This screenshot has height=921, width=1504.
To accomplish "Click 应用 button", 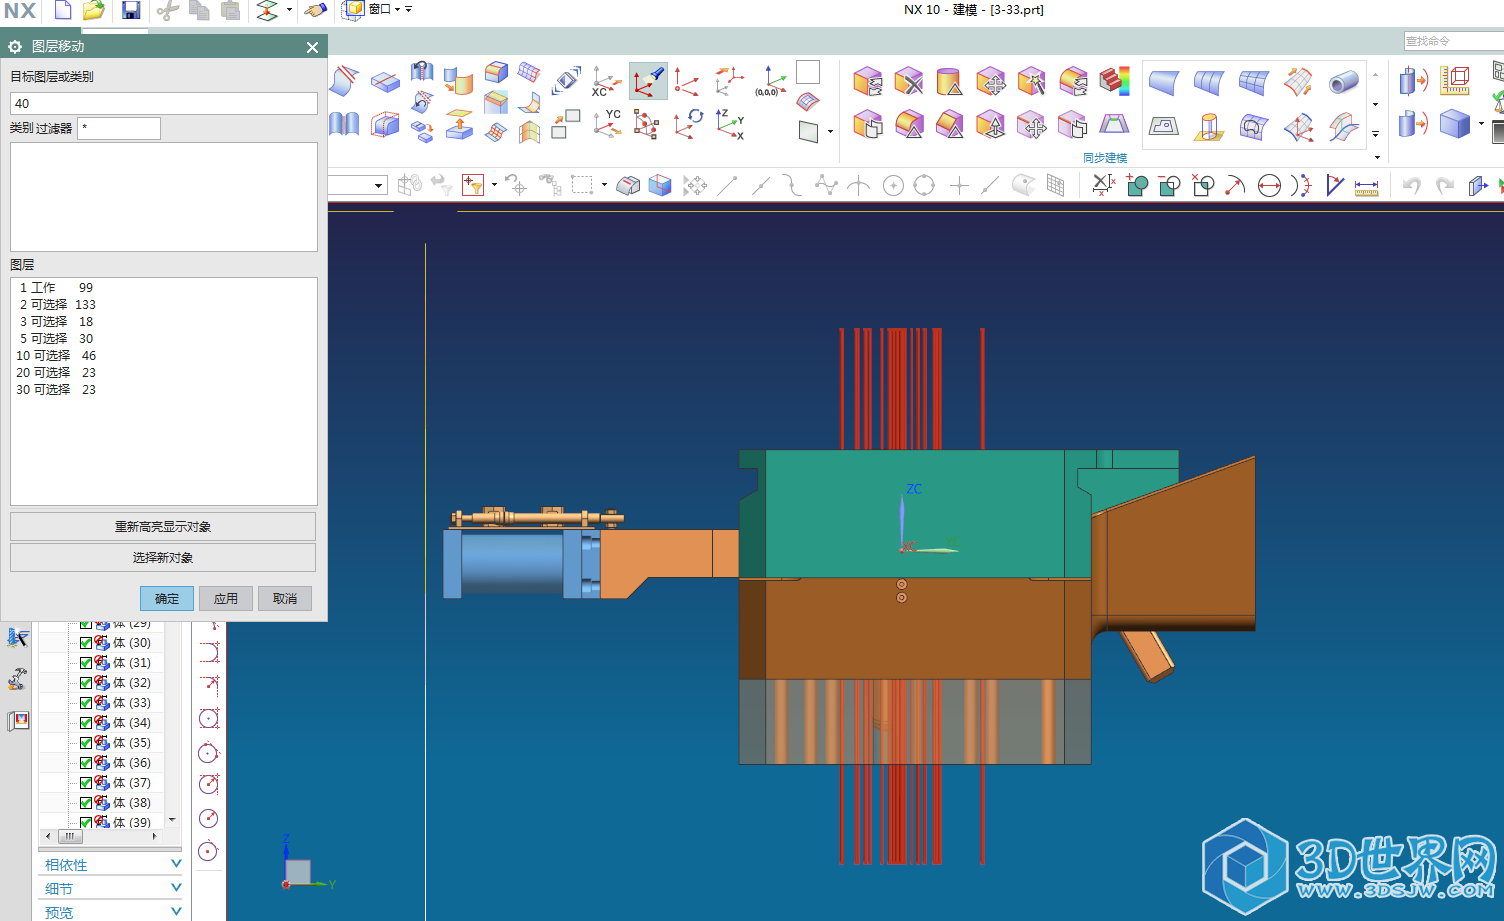I will (226, 598).
